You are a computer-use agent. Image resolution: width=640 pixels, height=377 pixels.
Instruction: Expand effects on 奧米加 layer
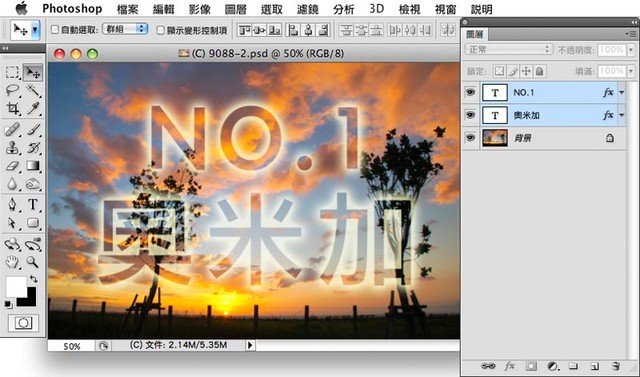622,115
